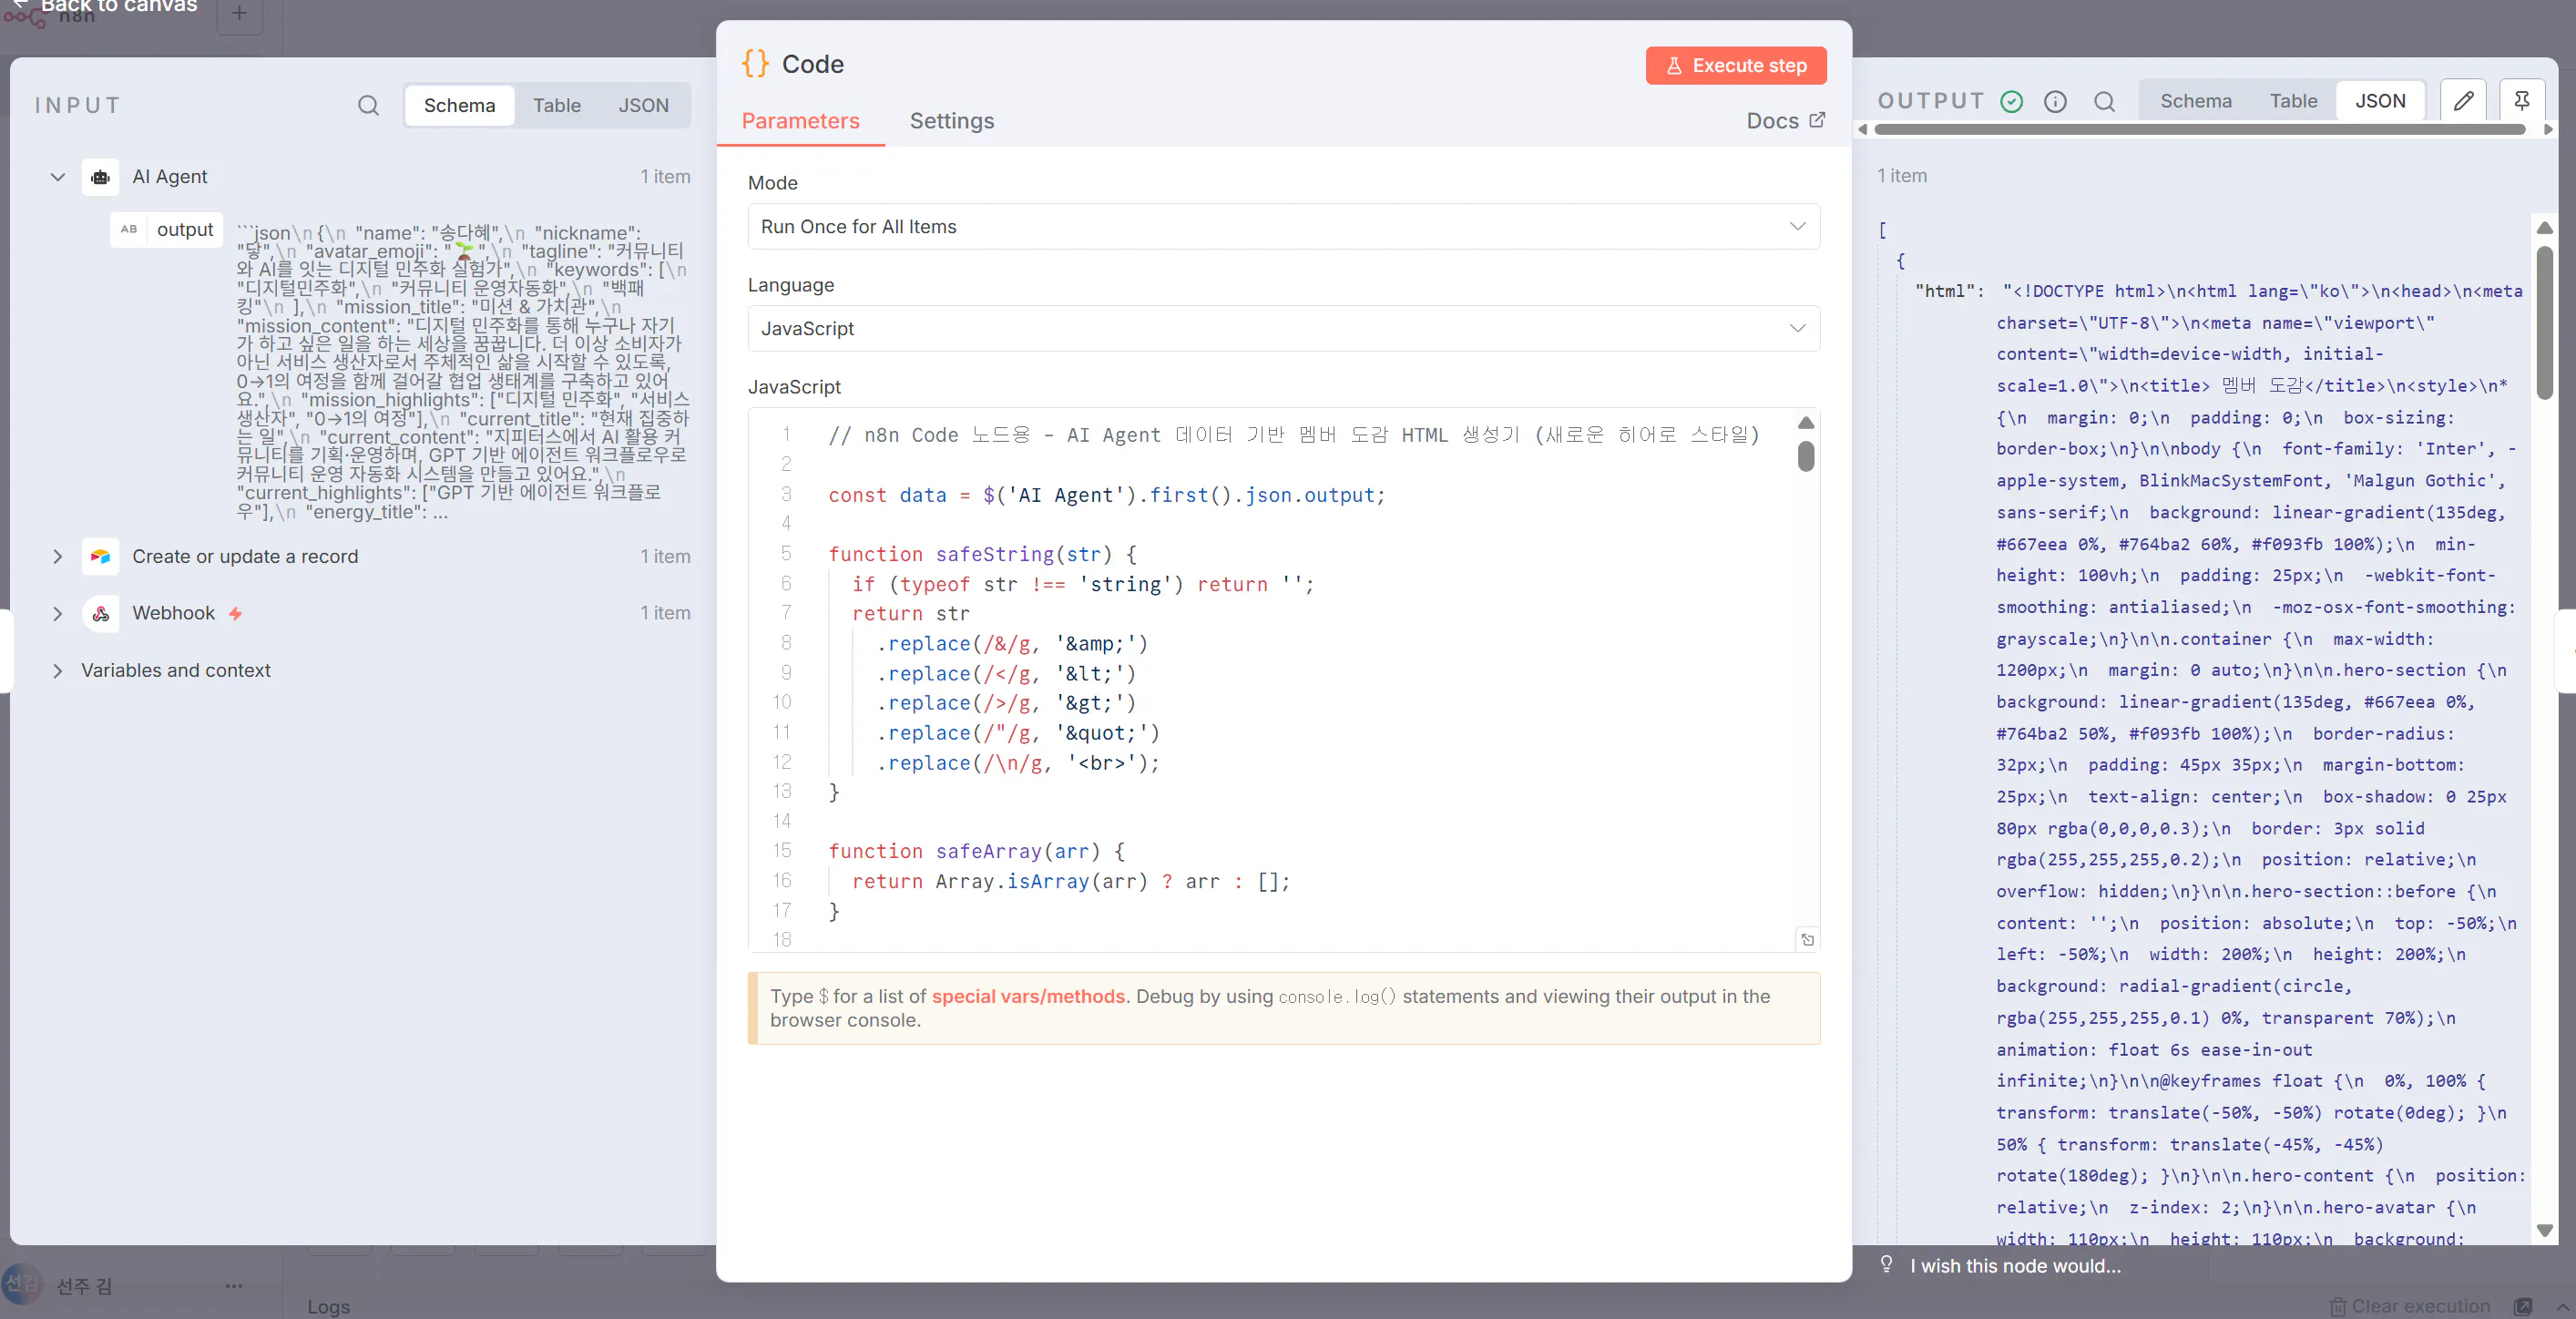
Task: Click the pin output data icon
Action: [x=2521, y=101]
